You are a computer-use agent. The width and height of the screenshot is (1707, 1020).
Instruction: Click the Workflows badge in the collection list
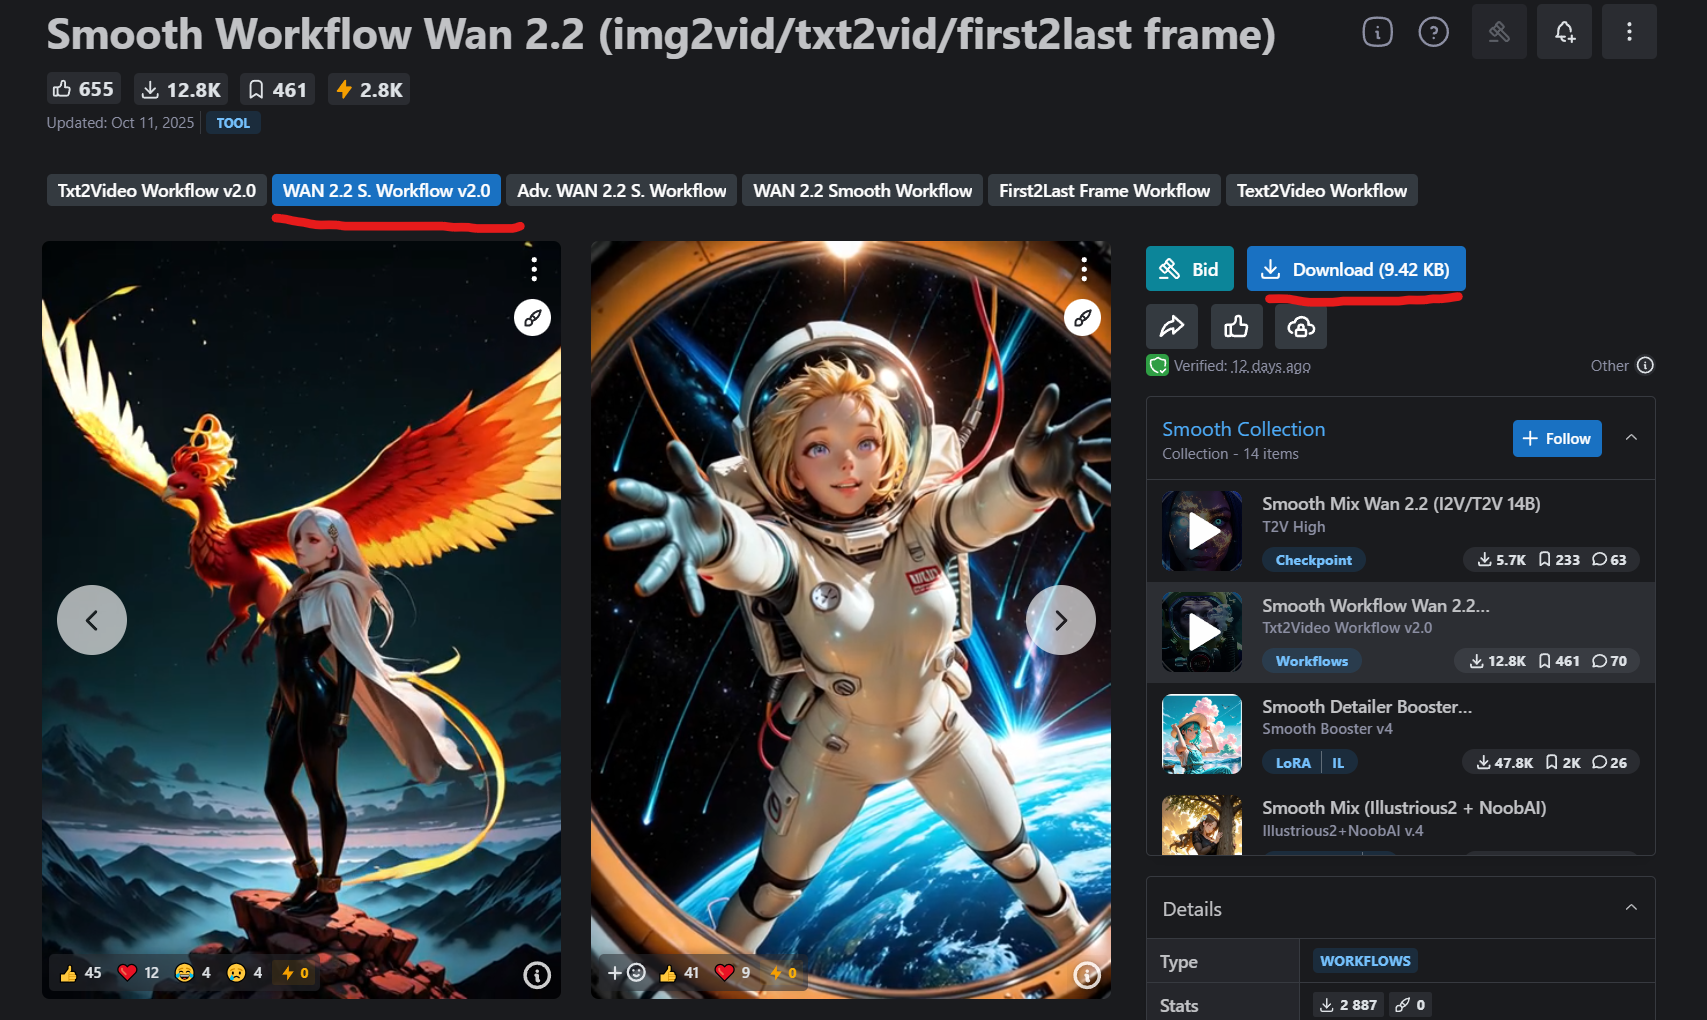(x=1311, y=661)
